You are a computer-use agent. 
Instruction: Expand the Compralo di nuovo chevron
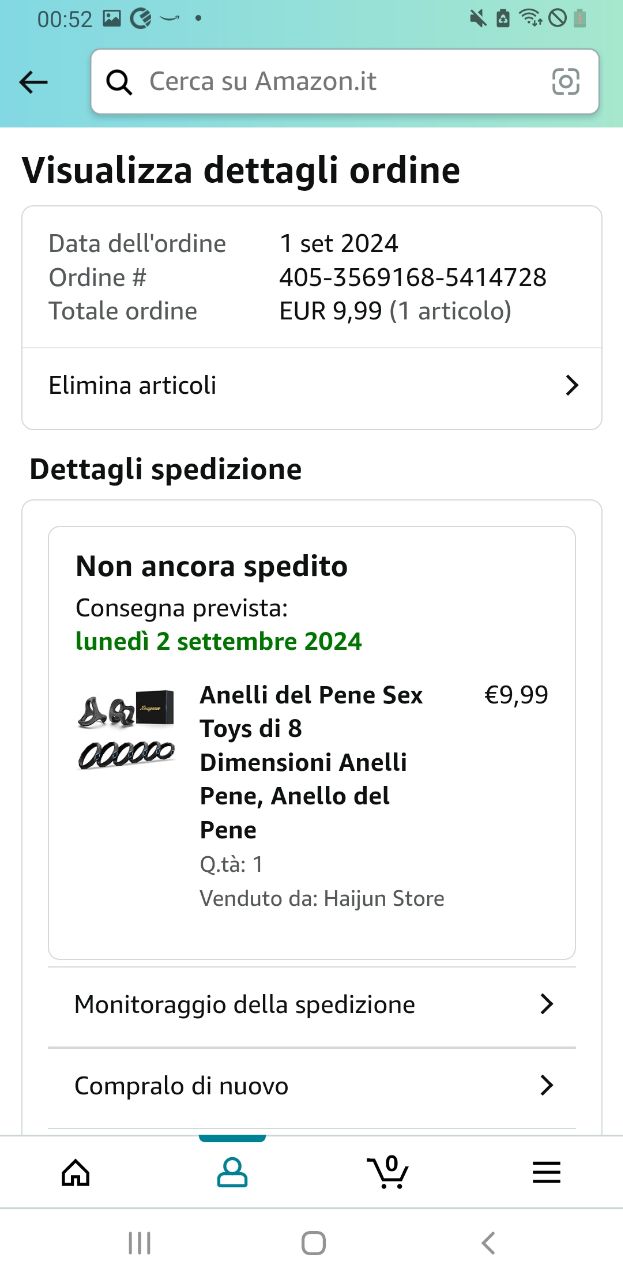pyautogui.click(x=546, y=1086)
